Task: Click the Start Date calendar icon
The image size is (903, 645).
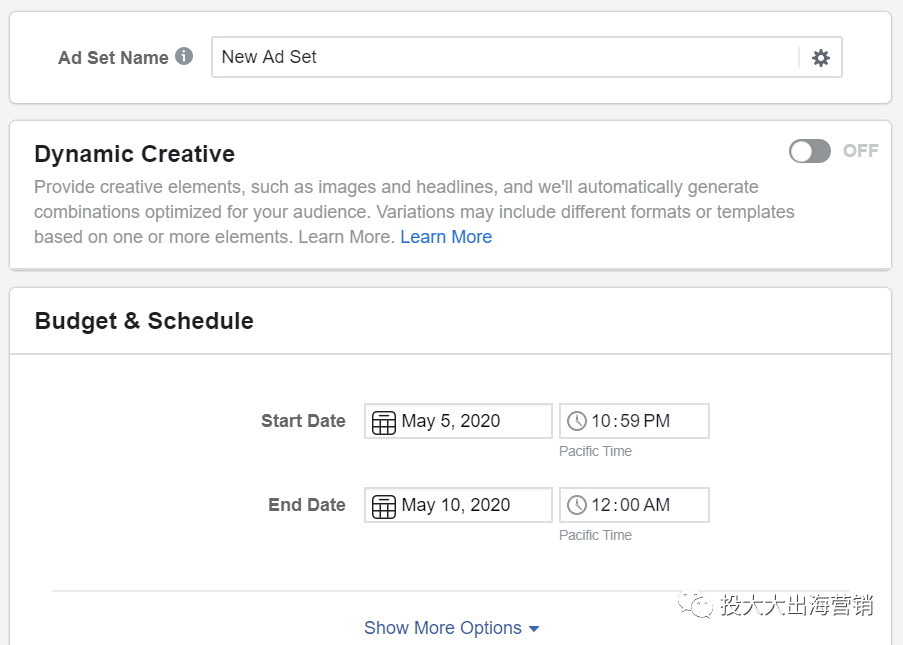Action: tap(384, 422)
